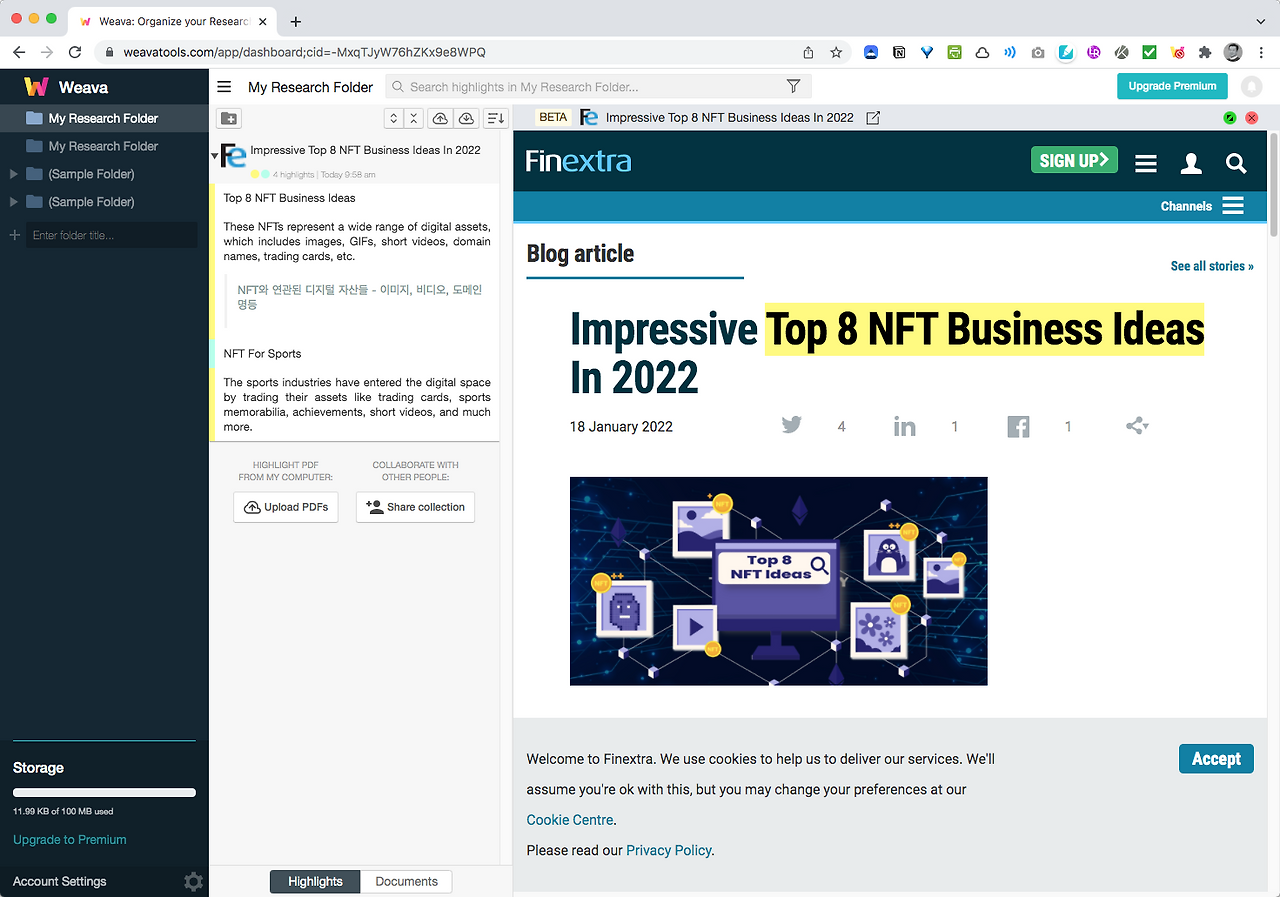Expand all highlights using the expand-all icon

click(x=394, y=118)
